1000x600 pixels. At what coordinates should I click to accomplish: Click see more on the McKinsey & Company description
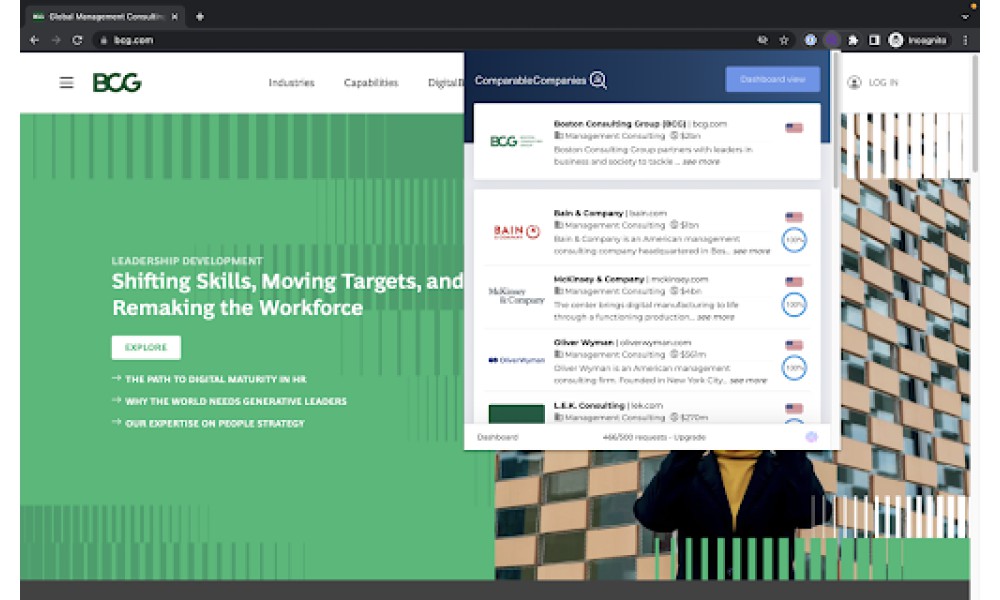click(716, 317)
